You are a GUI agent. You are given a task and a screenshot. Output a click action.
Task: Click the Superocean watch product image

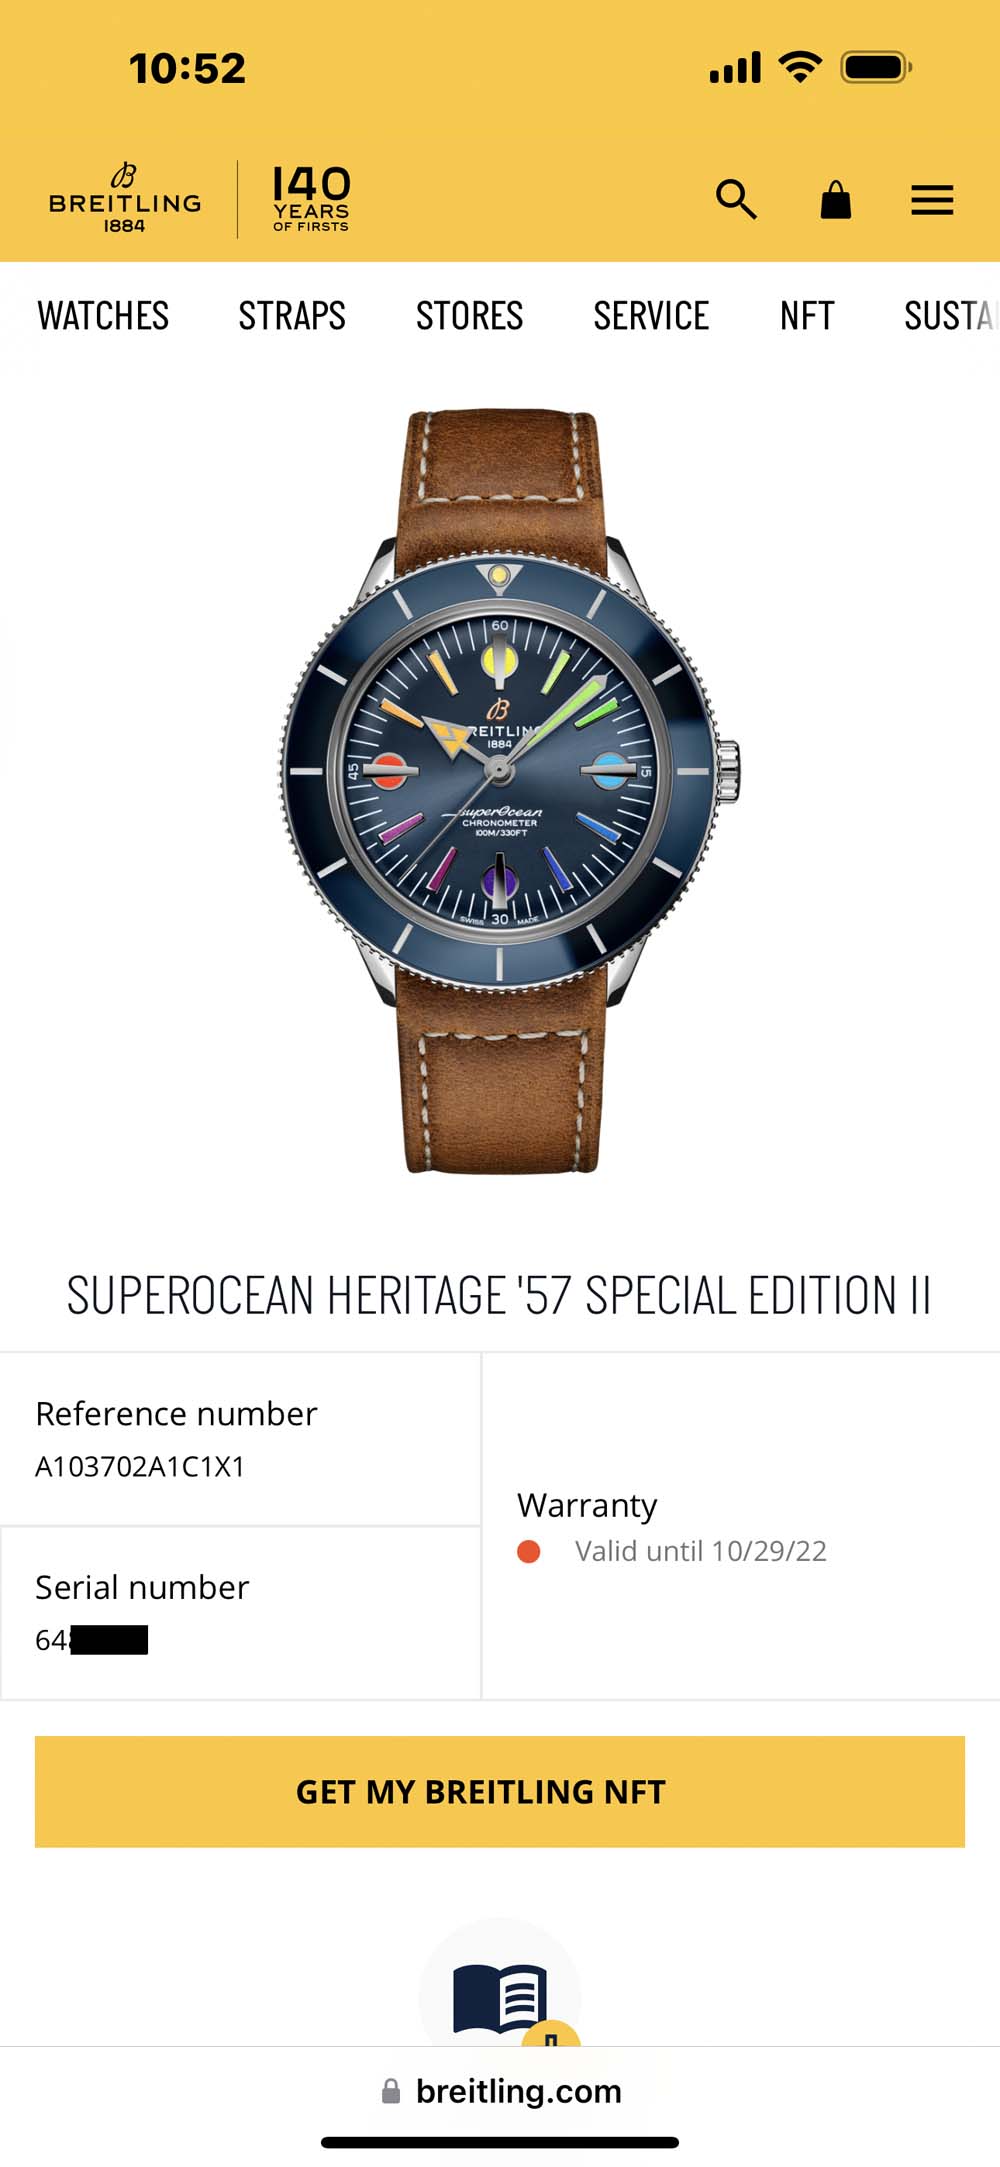(508, 790)
